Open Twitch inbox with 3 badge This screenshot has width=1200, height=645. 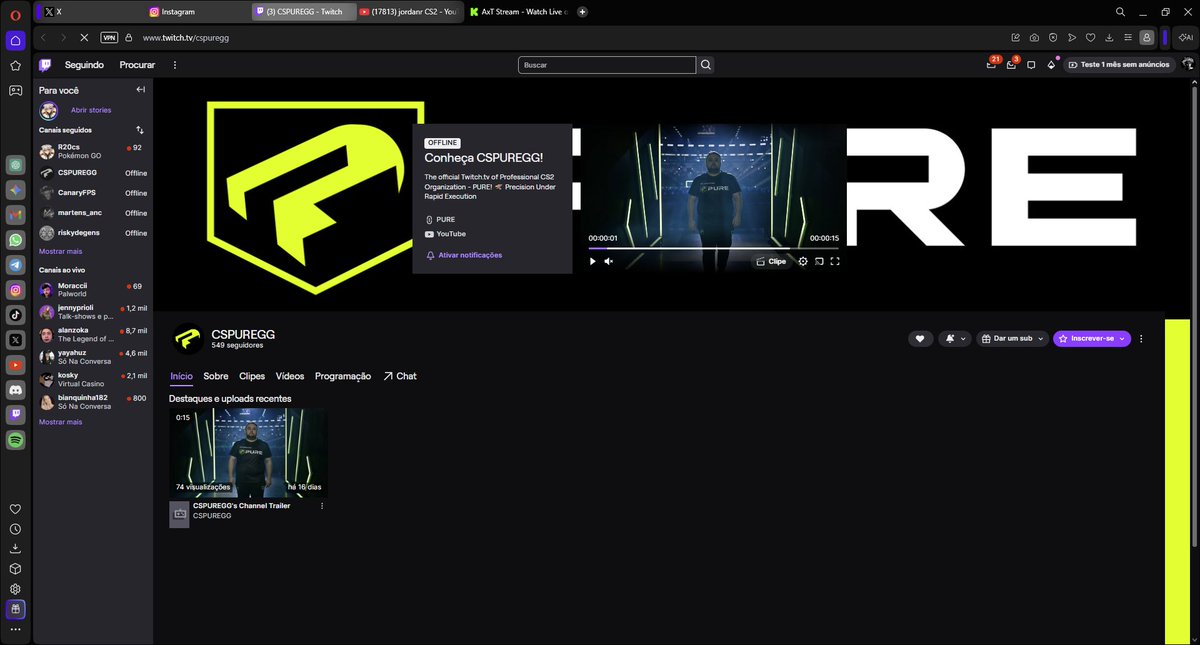pyautogui.click(x=1012, y=64)
